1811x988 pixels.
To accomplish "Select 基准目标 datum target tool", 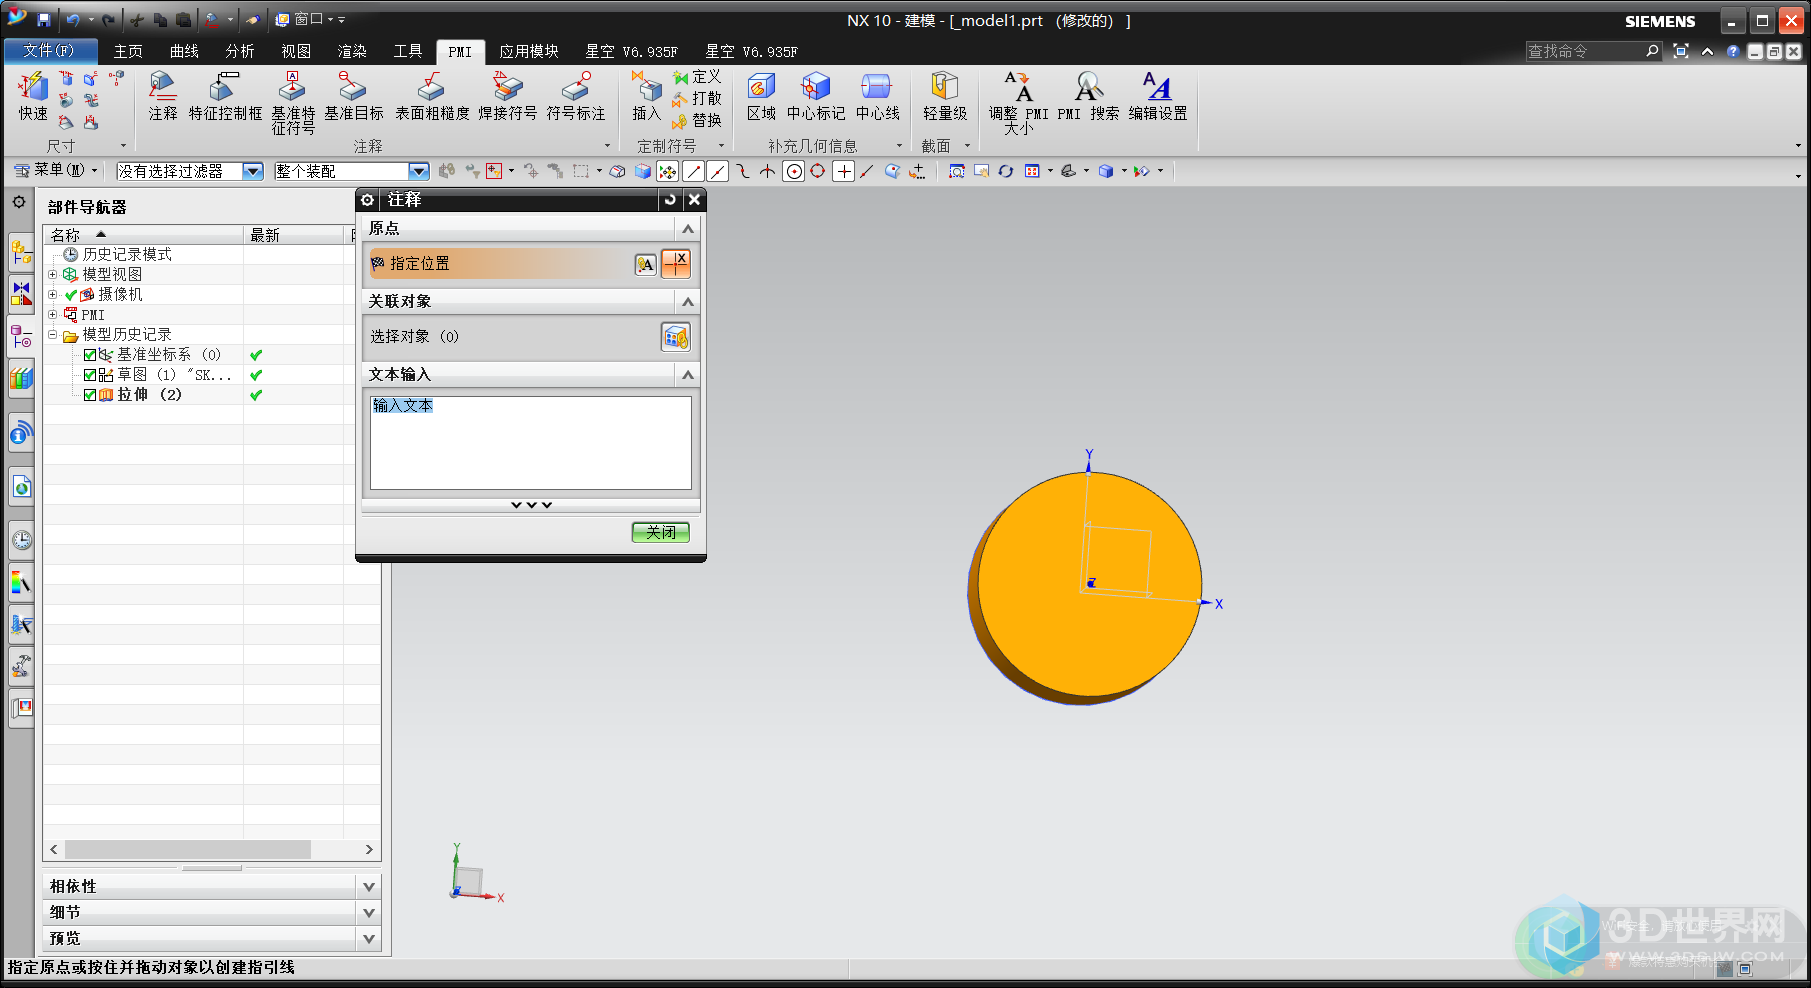I will [354, 96].
